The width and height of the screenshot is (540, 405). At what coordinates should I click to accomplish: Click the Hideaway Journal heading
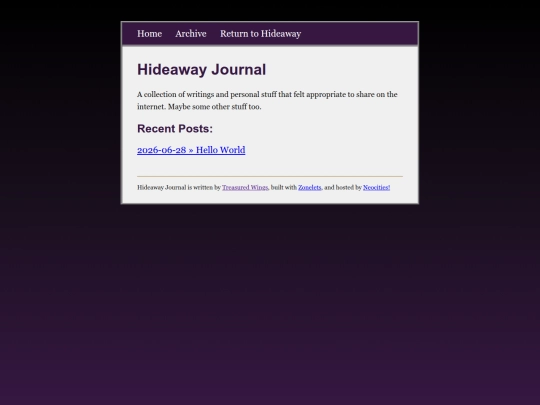201,70
